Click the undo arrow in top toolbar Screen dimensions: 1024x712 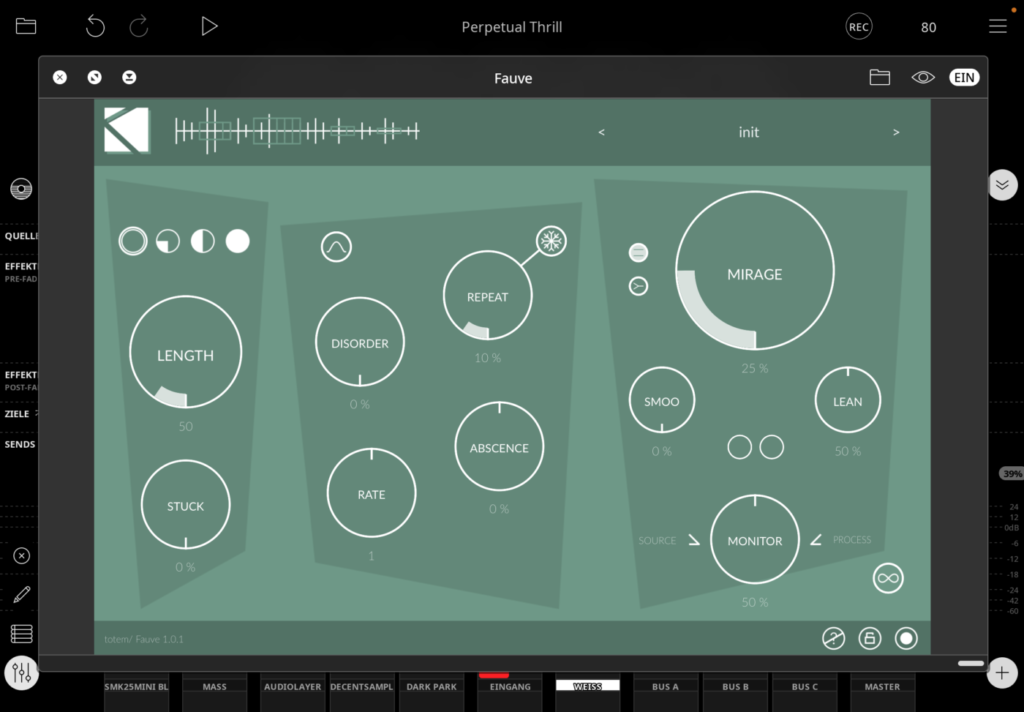[95, 27]
